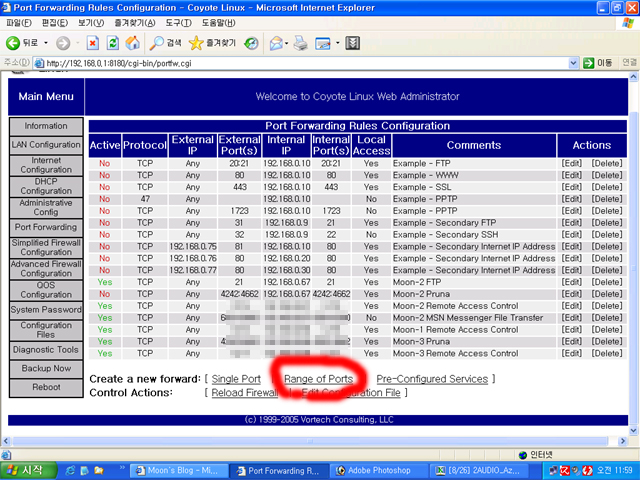Click the Internet Explorer quick launch icon
Image resolution: width=640 pixels, height=480 pixels.
(x=70, y=471)
